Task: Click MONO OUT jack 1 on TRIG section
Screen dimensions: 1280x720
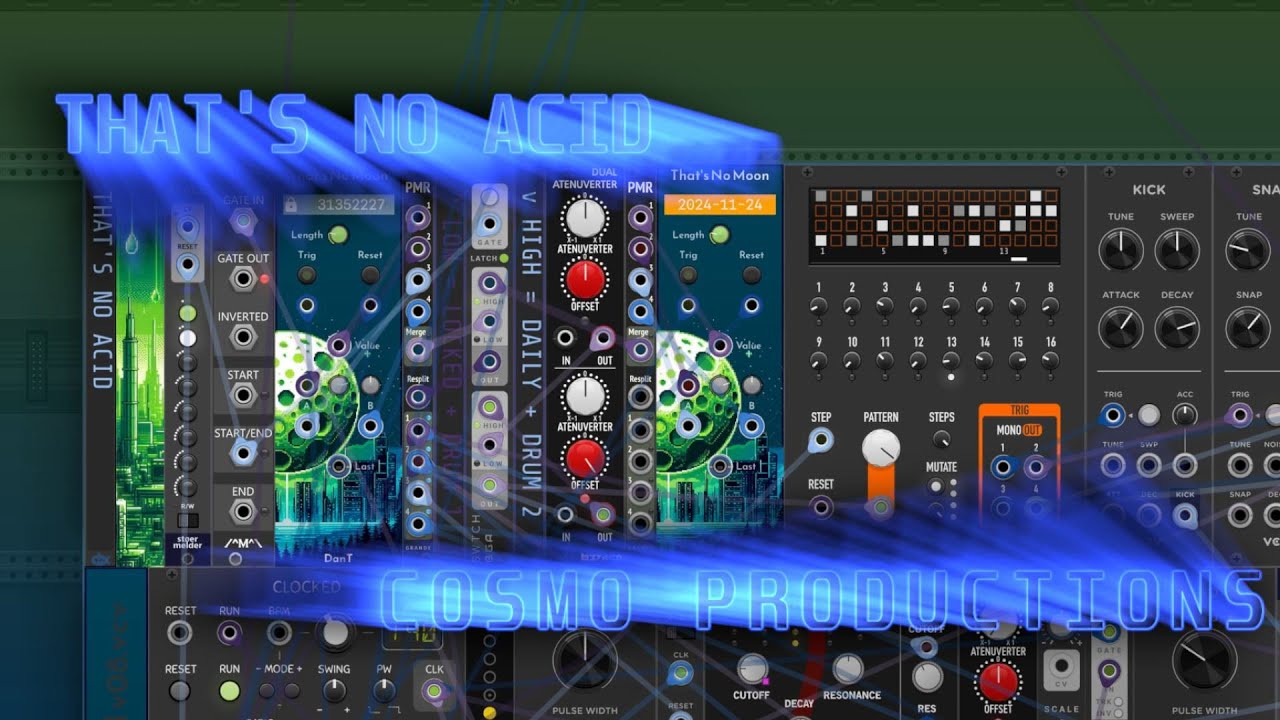Action: click(1001, 467)
